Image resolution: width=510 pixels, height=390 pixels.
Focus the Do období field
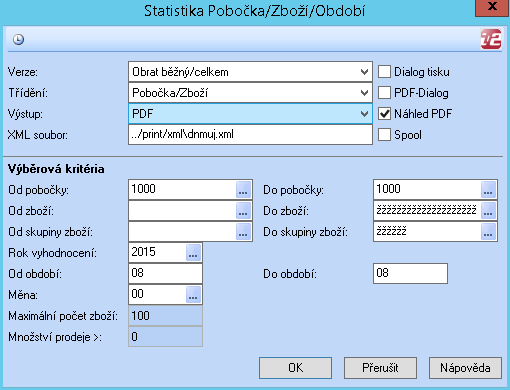point(410,273)
